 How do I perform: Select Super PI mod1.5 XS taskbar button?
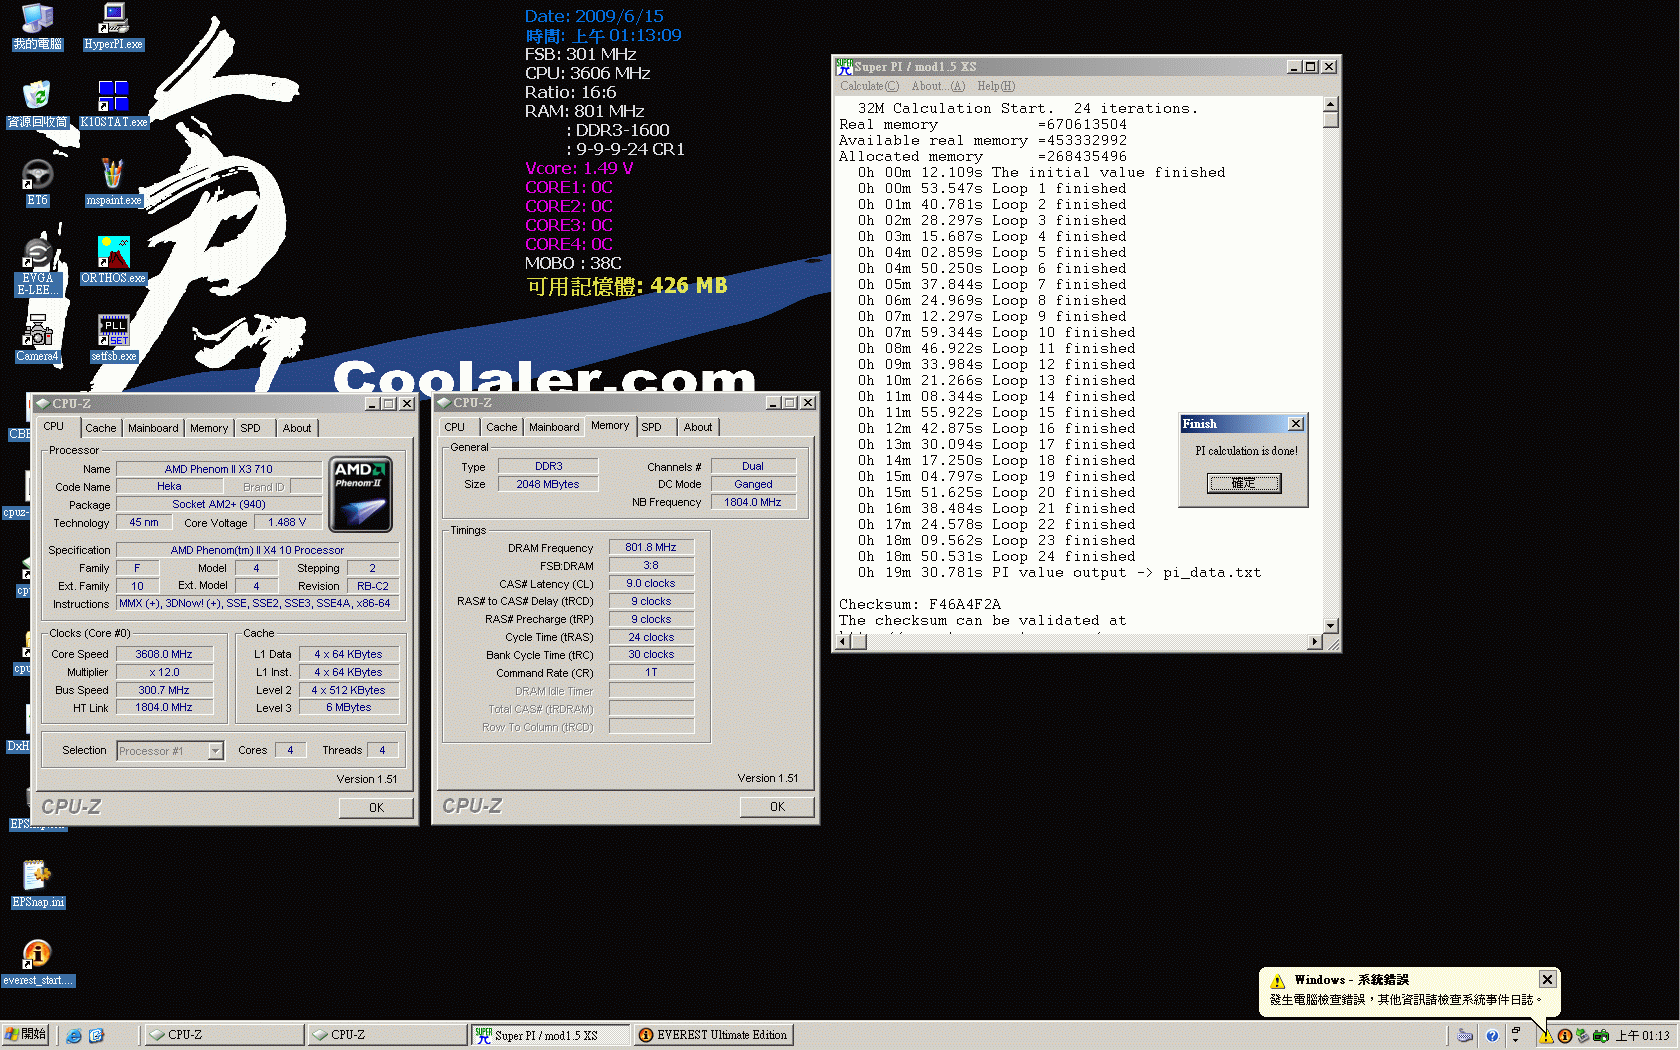tap(550, 1035)
